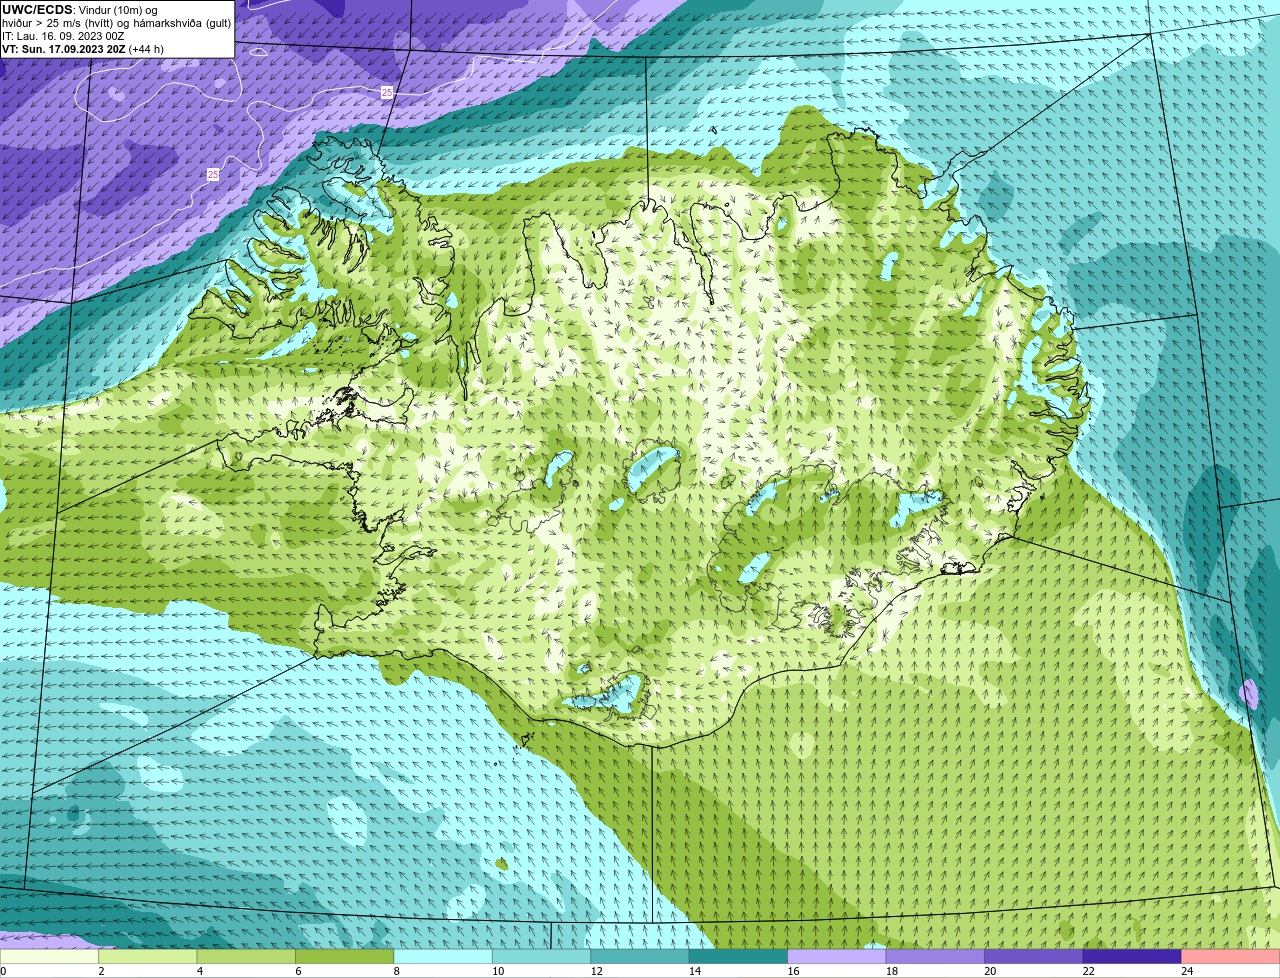Click the legend scale value "6"
Viewport: 1280px width, 978px height.
pyautogui.click(x=298, y=971)
